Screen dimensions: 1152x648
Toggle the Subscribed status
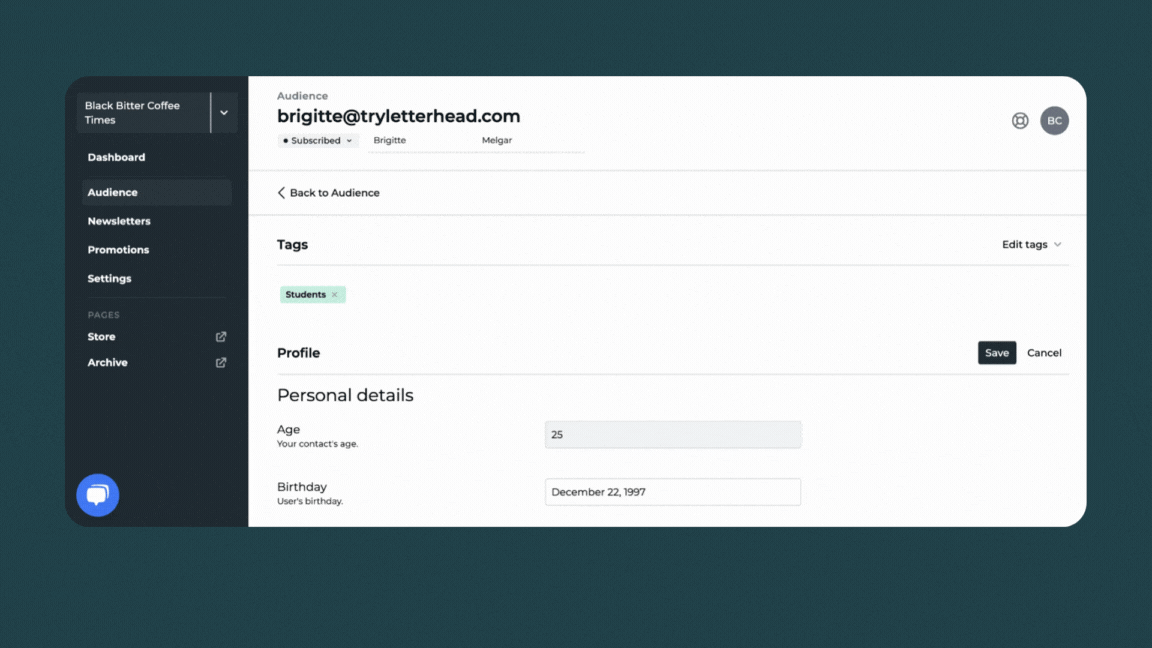[317, 140]
